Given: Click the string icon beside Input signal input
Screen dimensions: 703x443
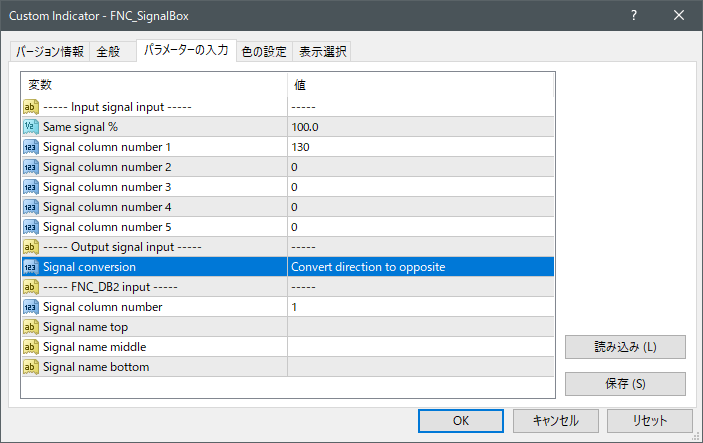Looking at the screenshot, I should [x=30, y=107].
